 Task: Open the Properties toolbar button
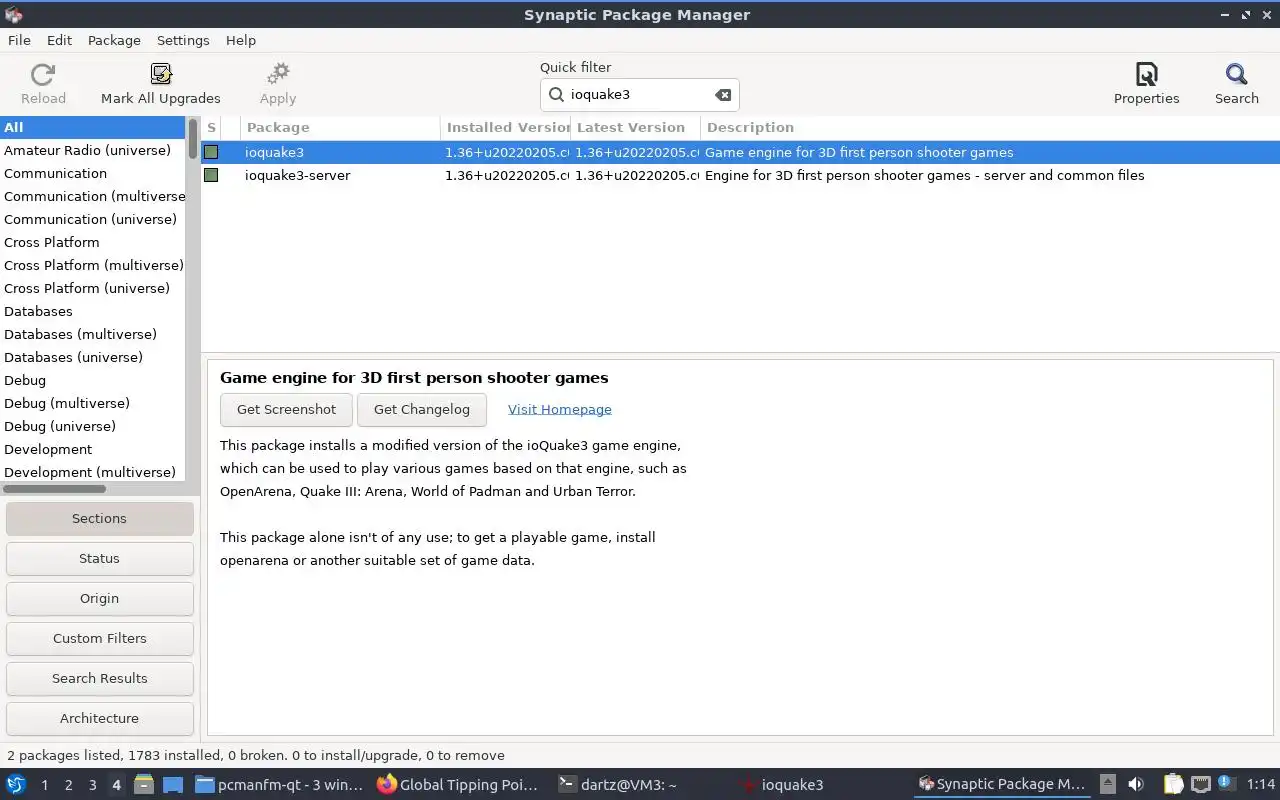[1147, 84]
